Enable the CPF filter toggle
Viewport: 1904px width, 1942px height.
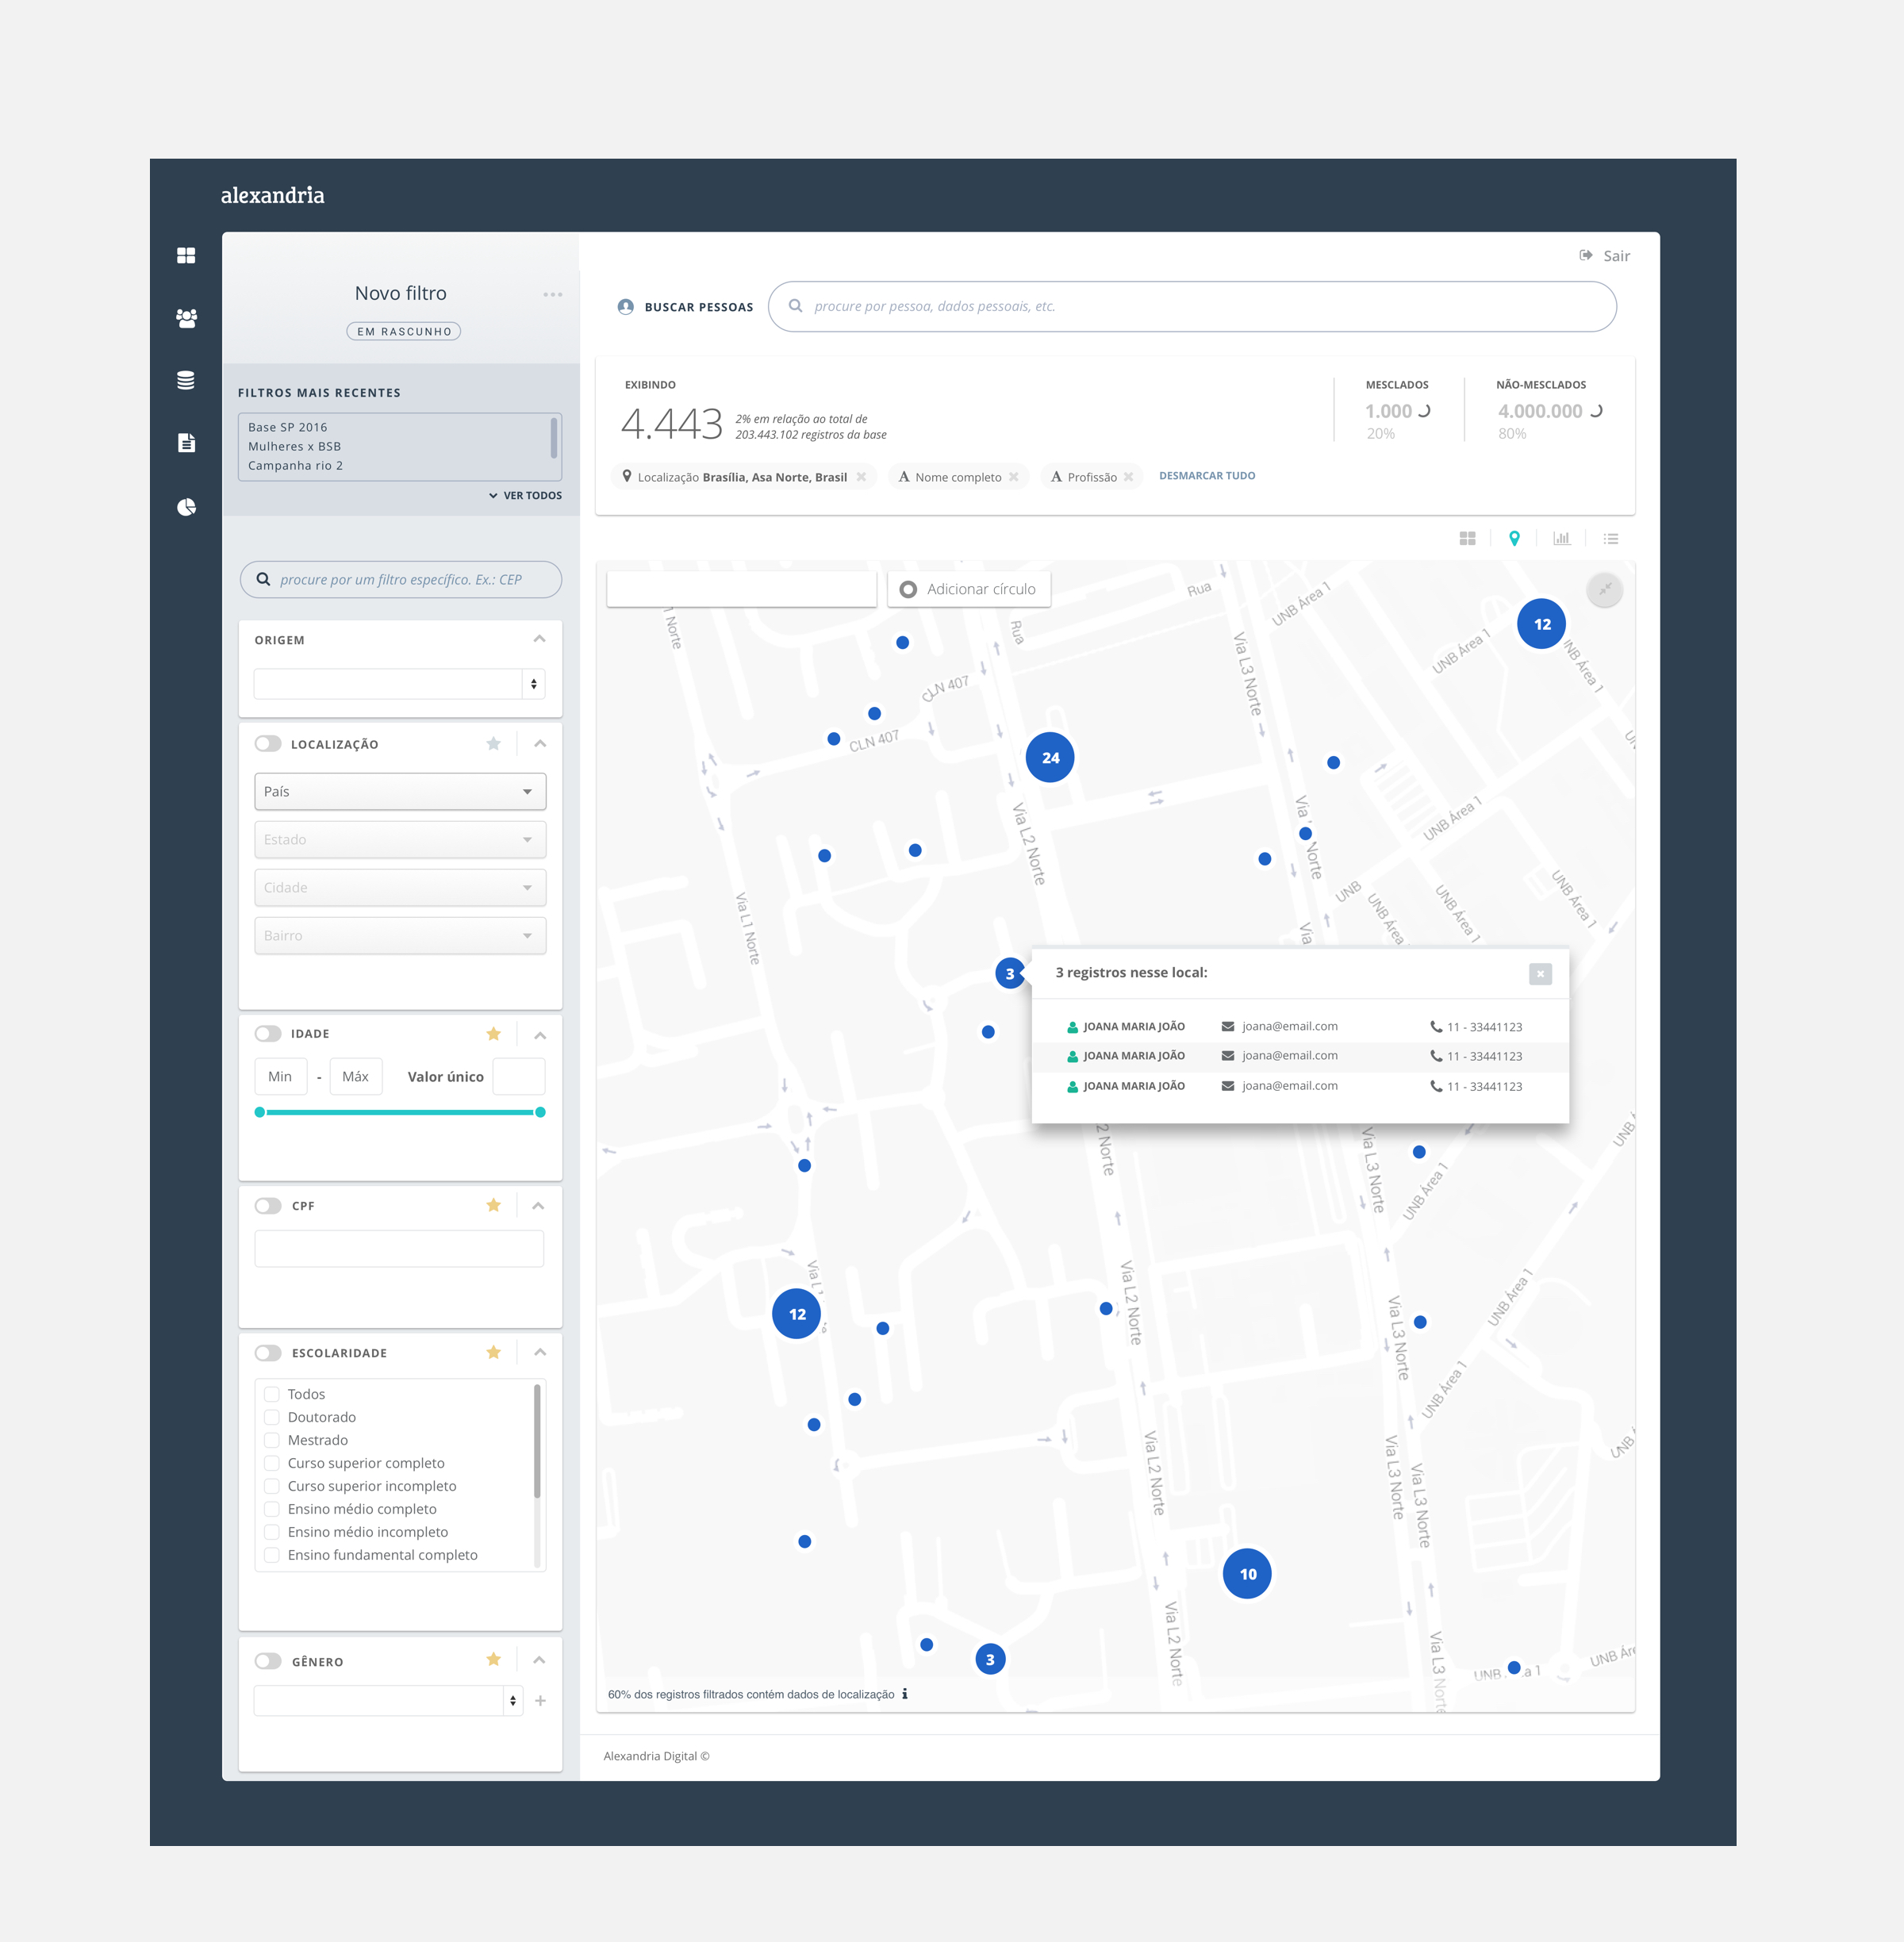pyautogui.click(x=268, y=1206)
